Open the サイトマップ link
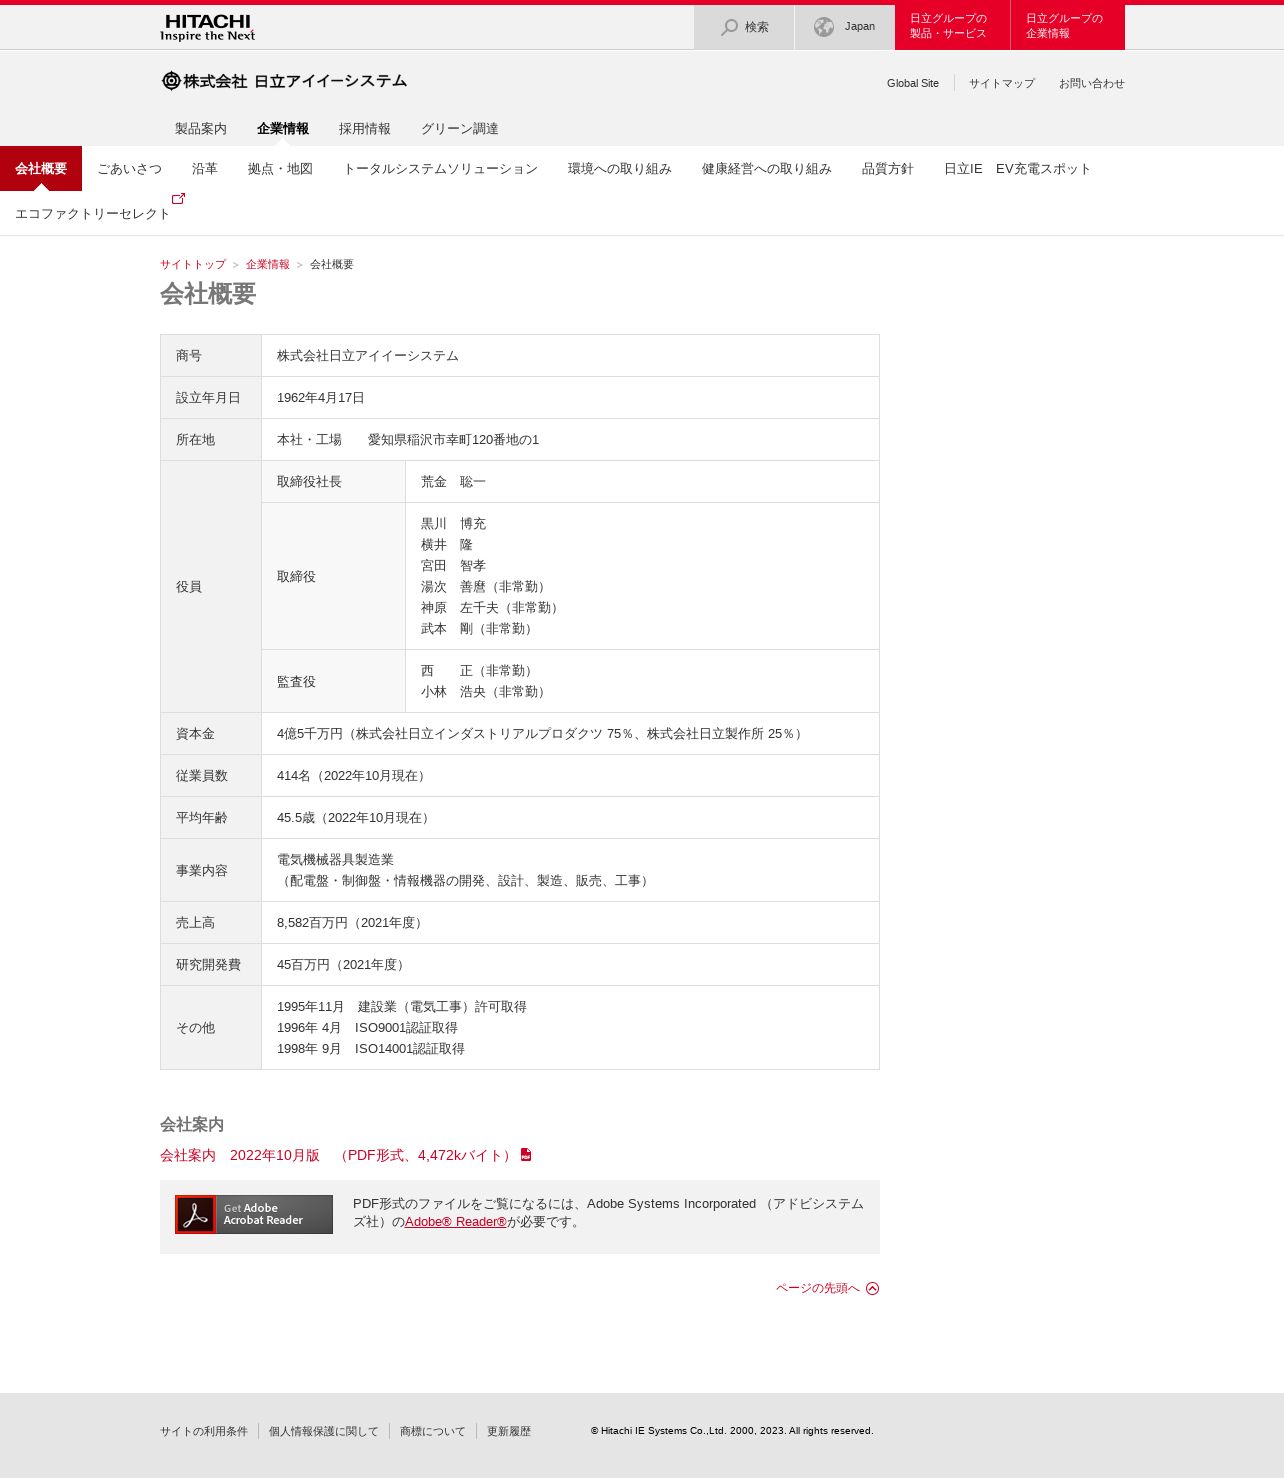The image size is (1284, 1478). [1002, 83]
